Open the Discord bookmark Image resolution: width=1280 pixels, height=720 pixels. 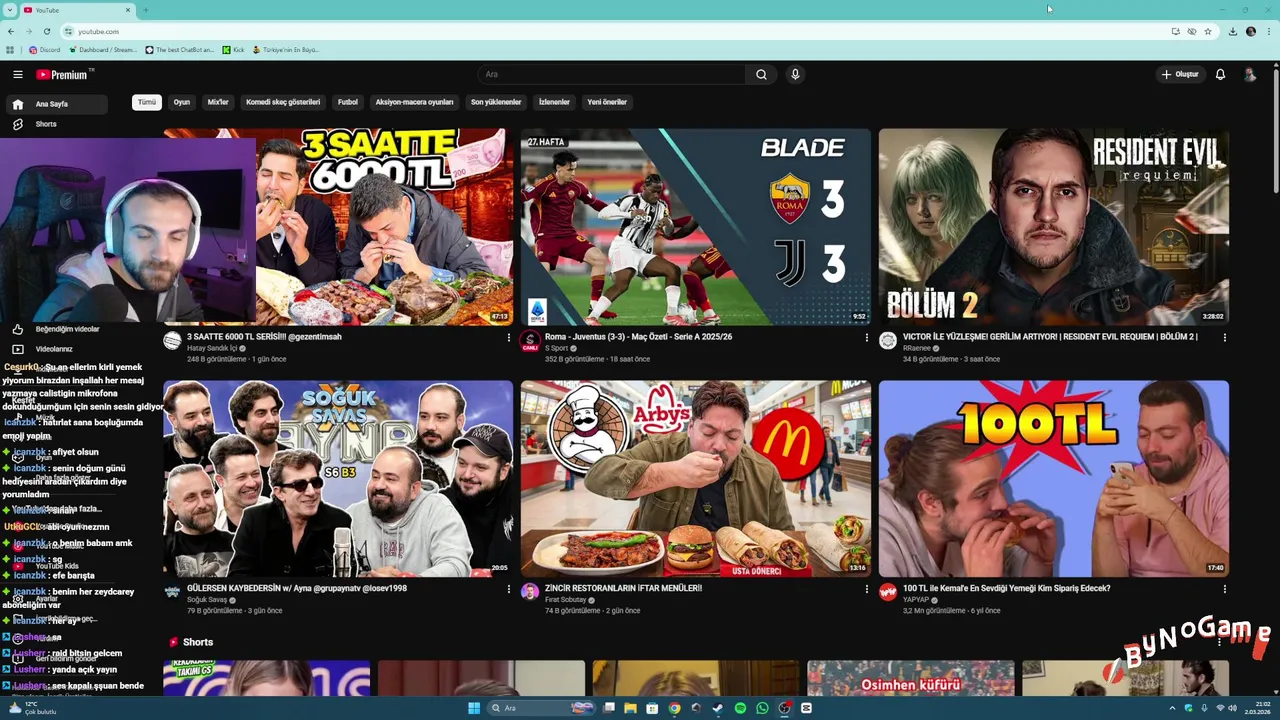(x=45, y=50)
